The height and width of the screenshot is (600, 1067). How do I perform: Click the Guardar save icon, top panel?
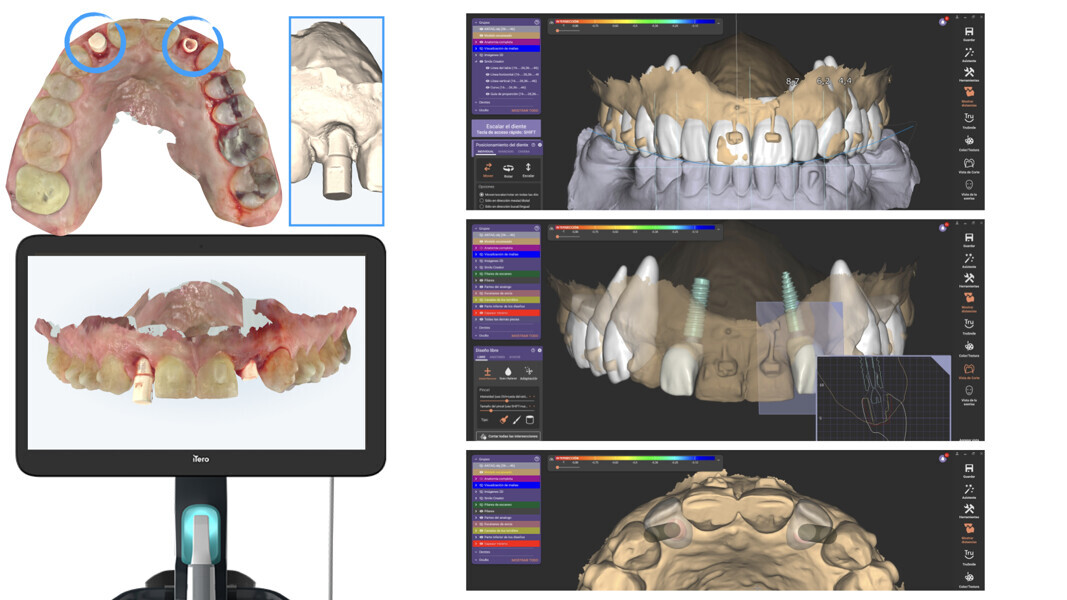(x=968, y=32)
